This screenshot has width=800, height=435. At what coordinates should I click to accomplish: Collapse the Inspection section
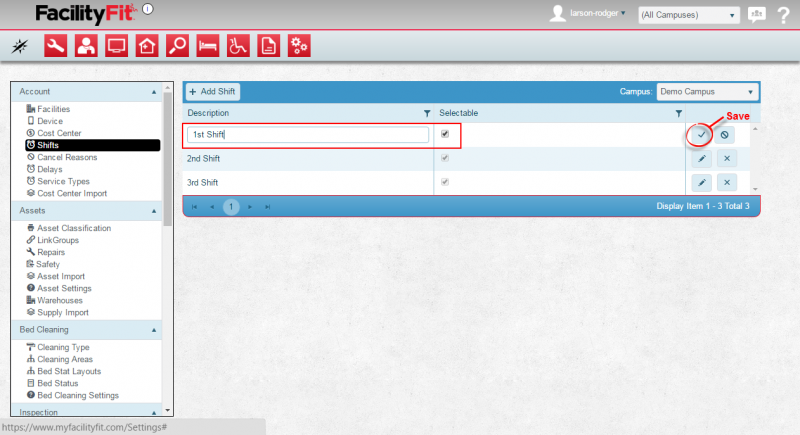pyautogui.click(x=154, y=412)
